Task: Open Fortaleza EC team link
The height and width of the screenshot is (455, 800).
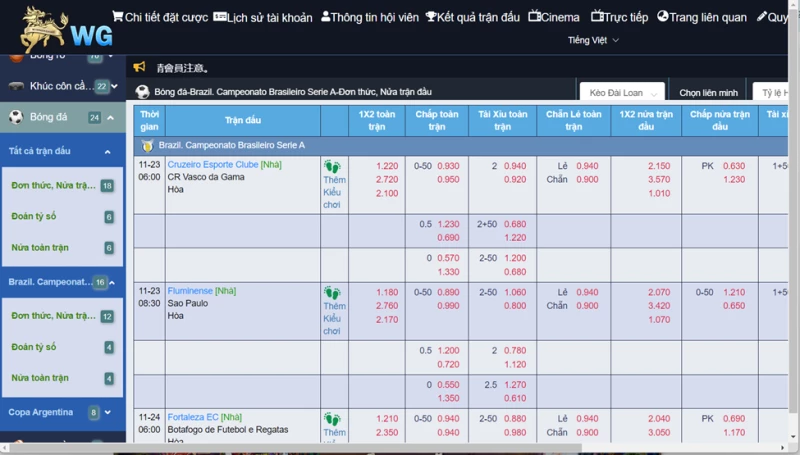Action: [x=193, y=417]
